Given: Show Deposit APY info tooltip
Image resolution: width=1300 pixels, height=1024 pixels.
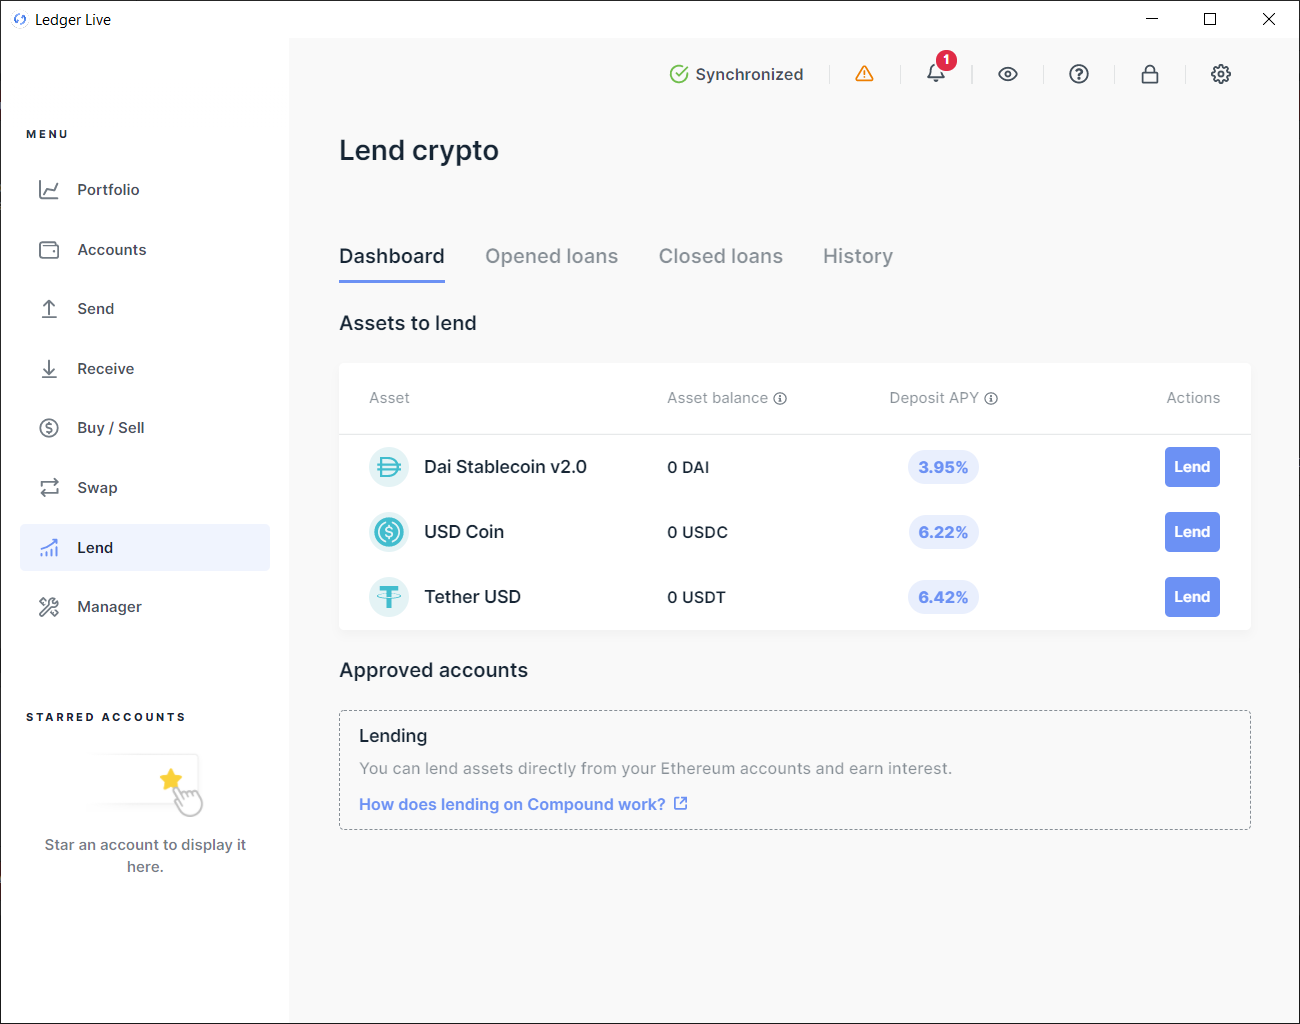Looking at the screenshot, I should coord(991,398).
